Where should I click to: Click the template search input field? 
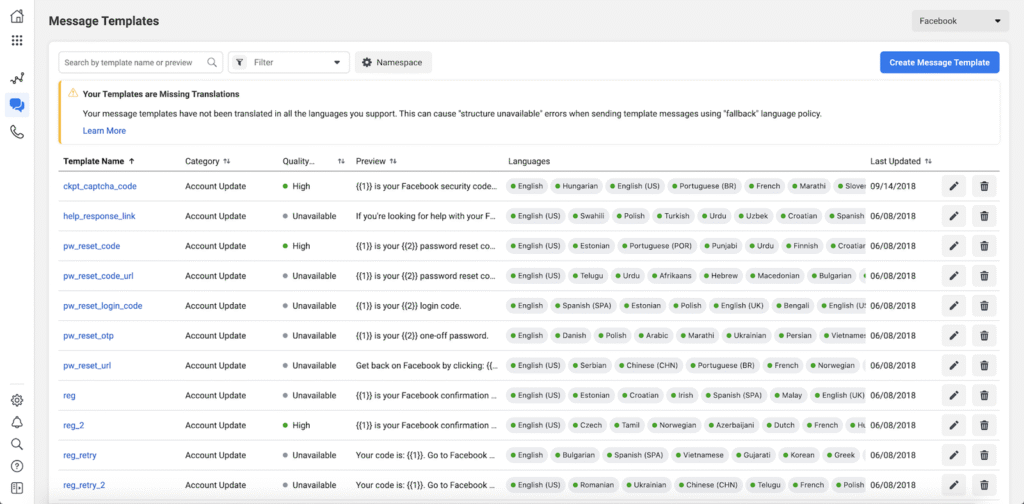click(x=134, y=62)
